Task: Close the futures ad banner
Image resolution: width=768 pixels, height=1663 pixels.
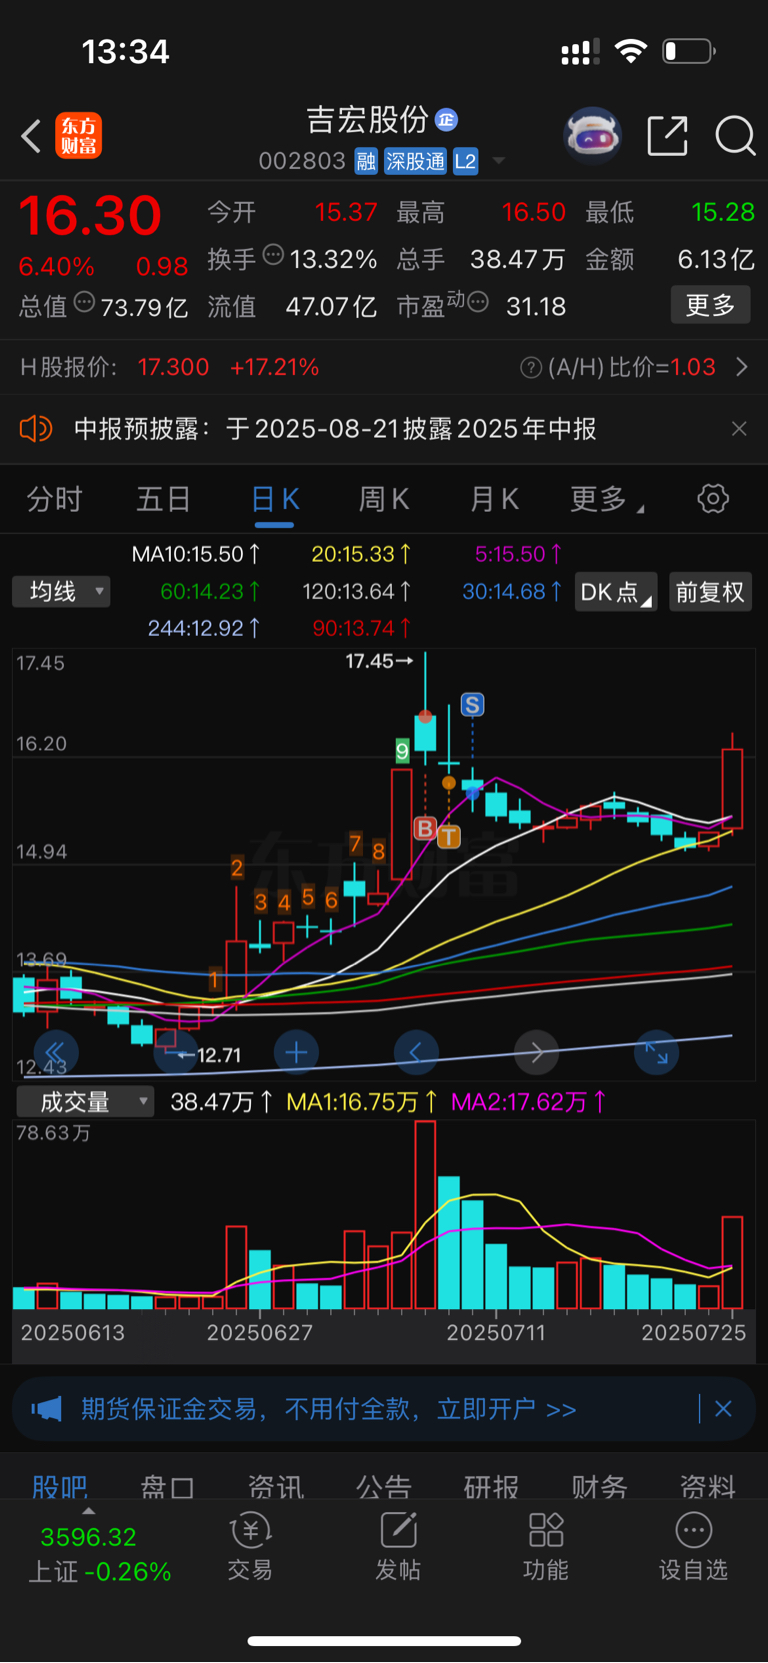Action: click(x=723, y=1409)
